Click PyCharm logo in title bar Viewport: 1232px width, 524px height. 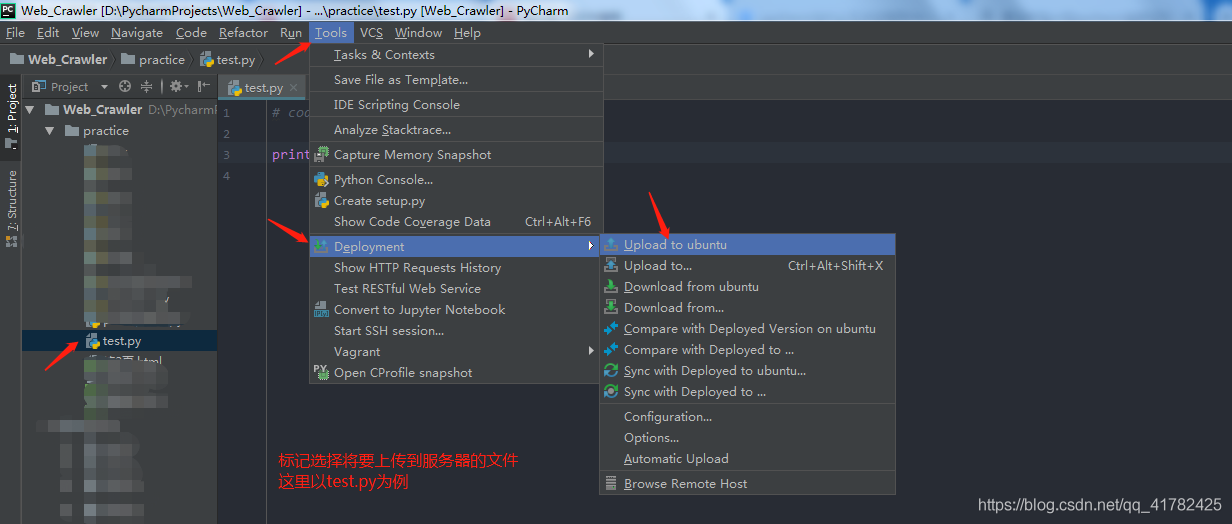pos(9,10)
